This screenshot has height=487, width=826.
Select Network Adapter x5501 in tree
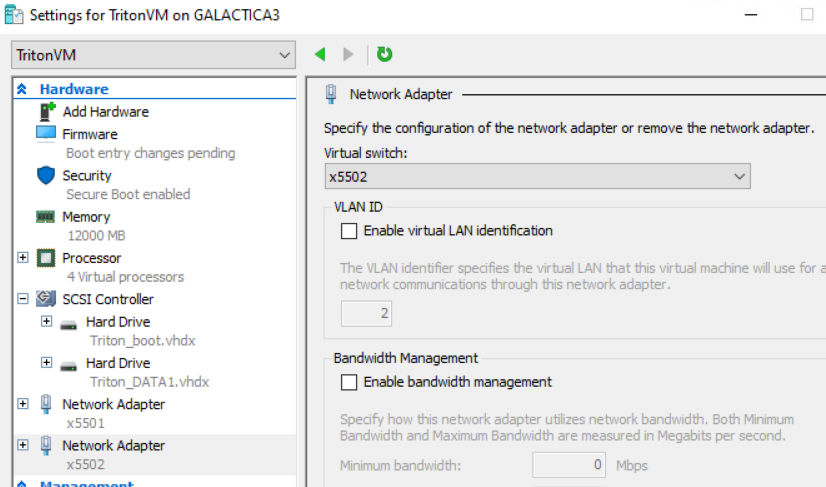pos(113,405)
